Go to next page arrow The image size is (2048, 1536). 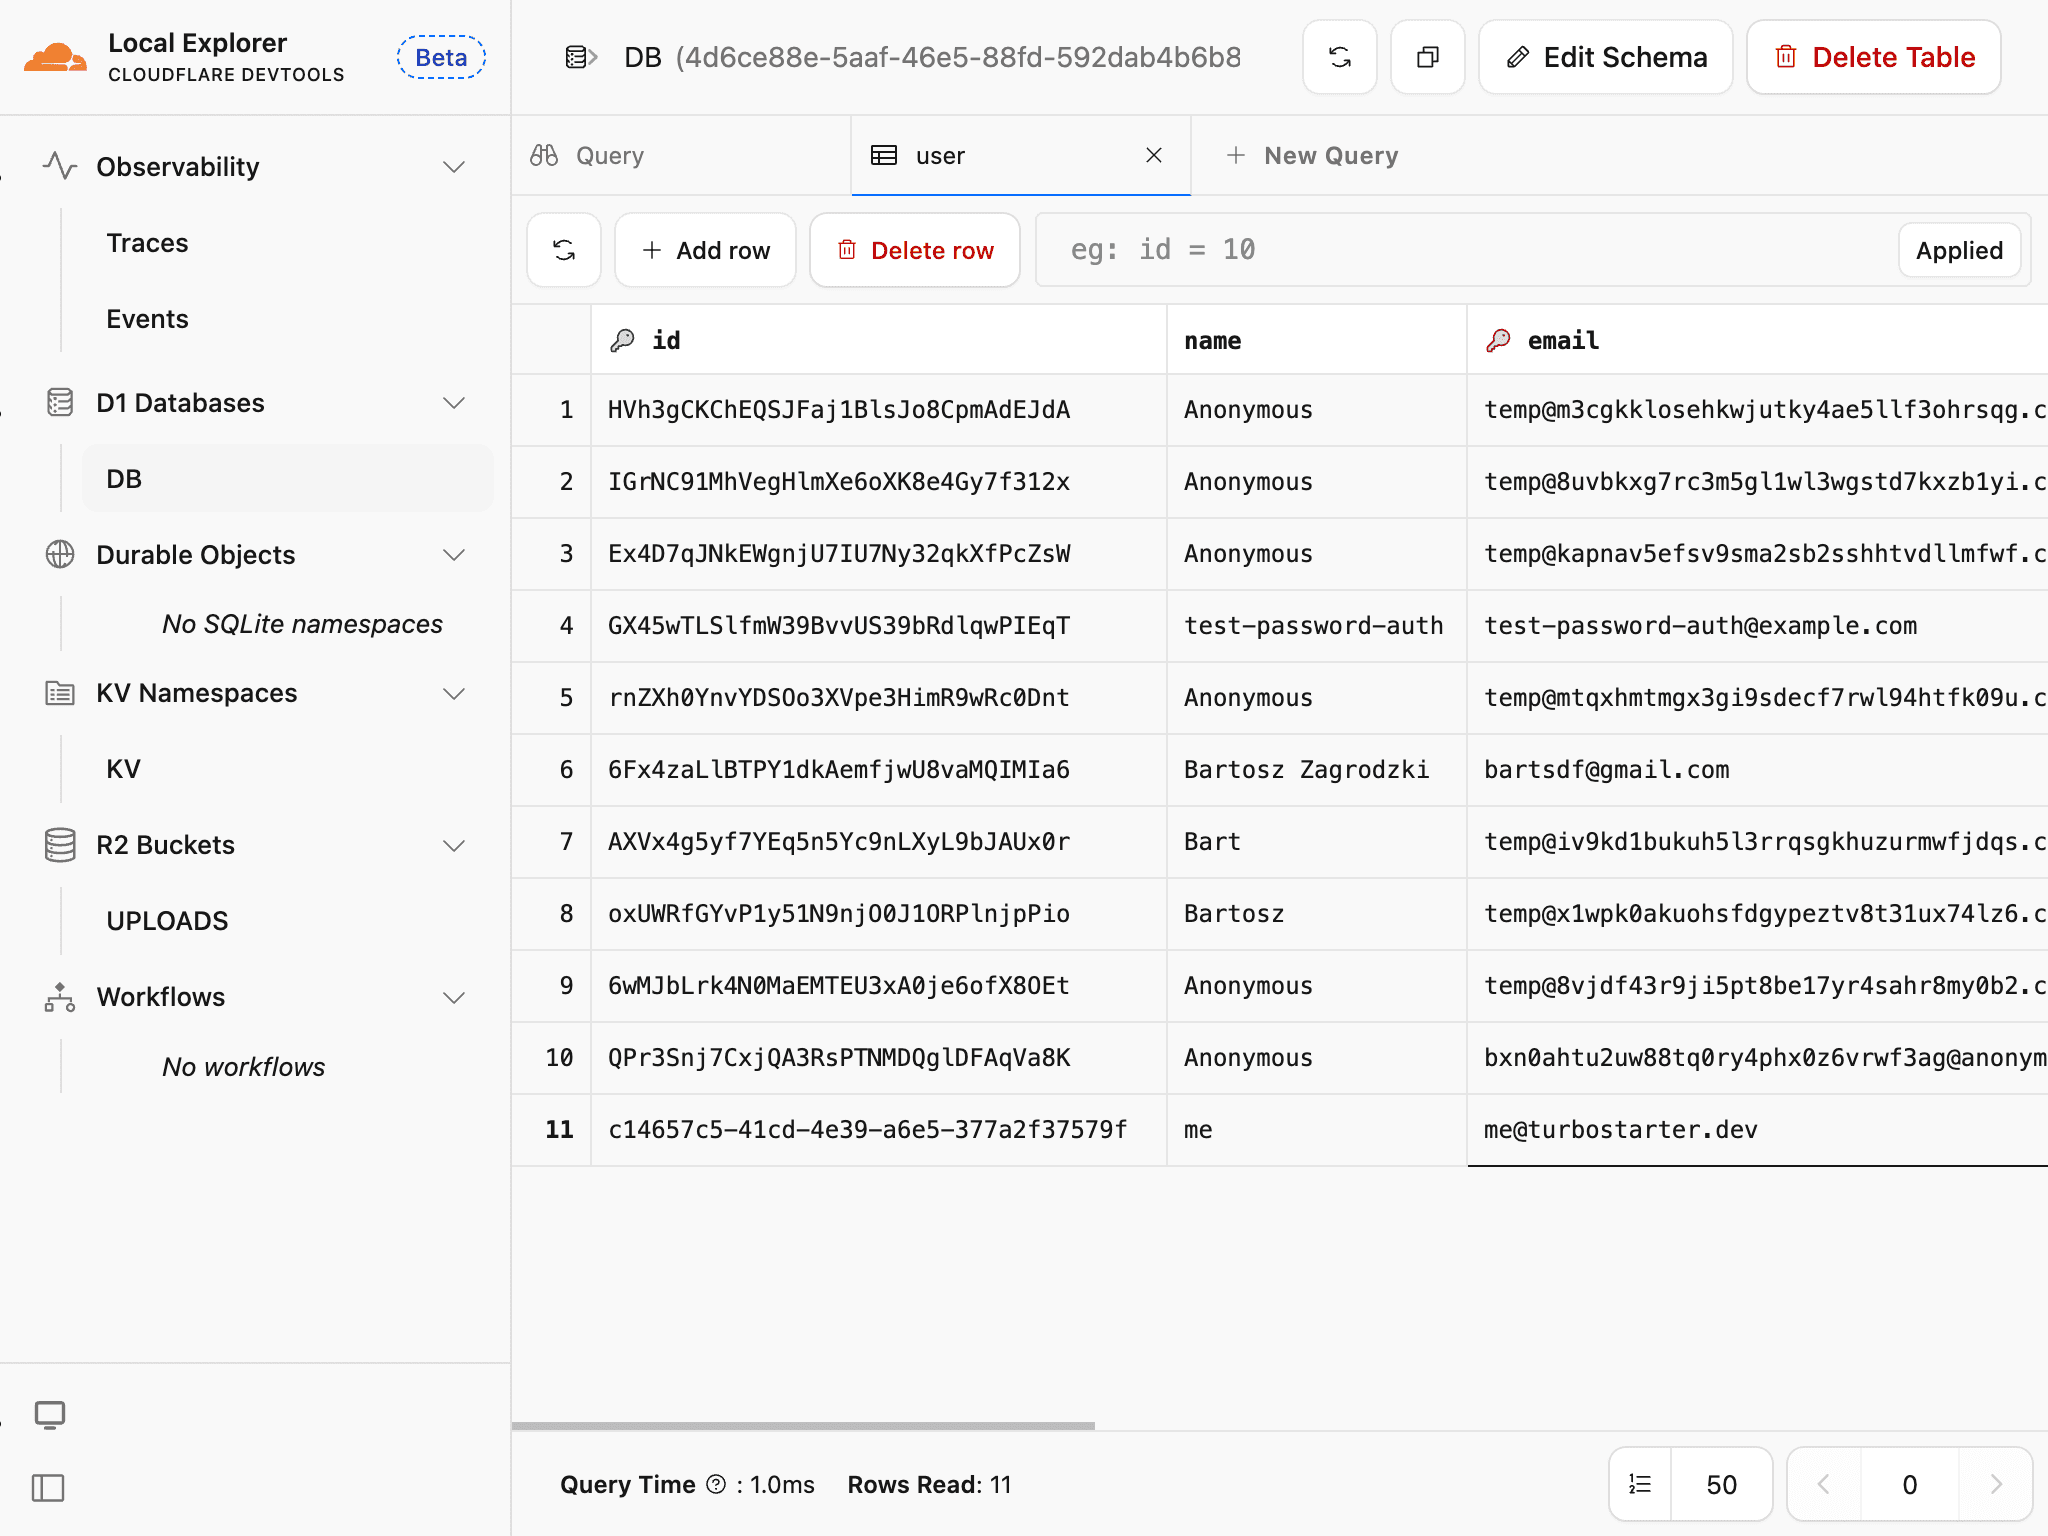tap(1996, 1484)
